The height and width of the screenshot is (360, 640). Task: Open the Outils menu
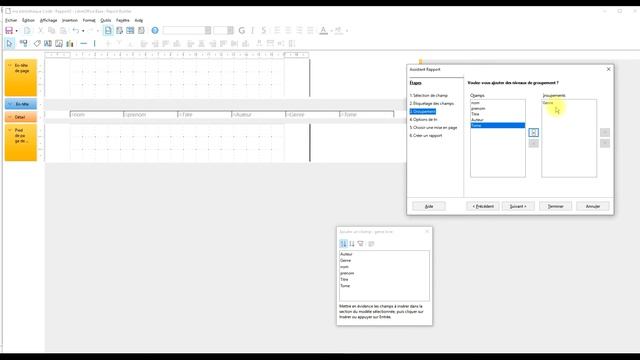(106, 20)
